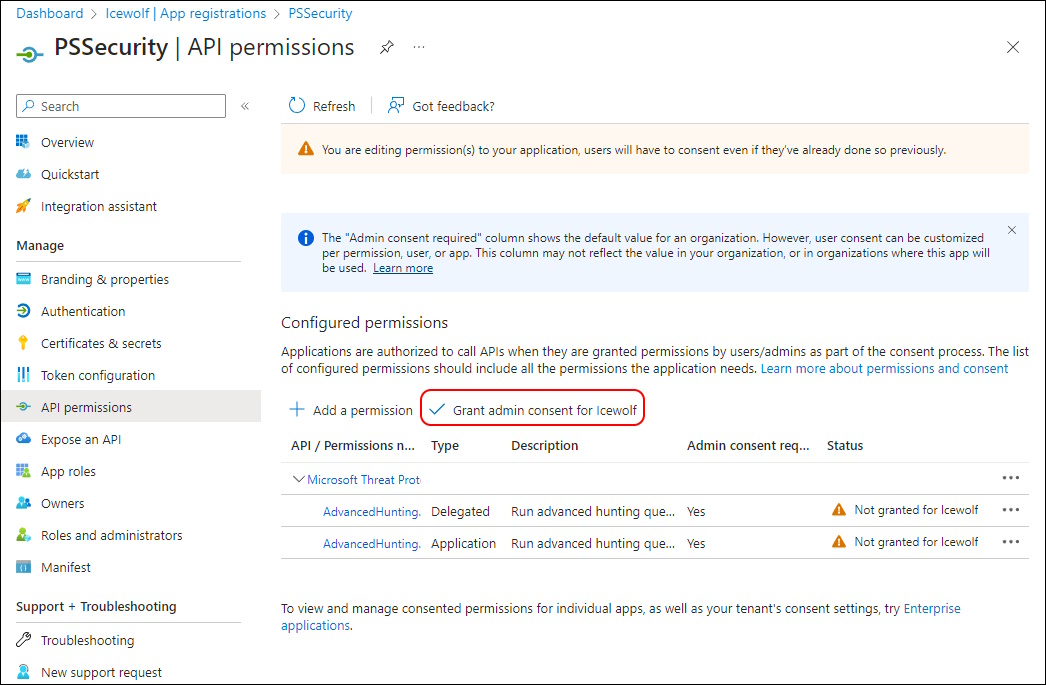
Task: Click the Manifest icon in the sidebar
Action: coord(23,567)
